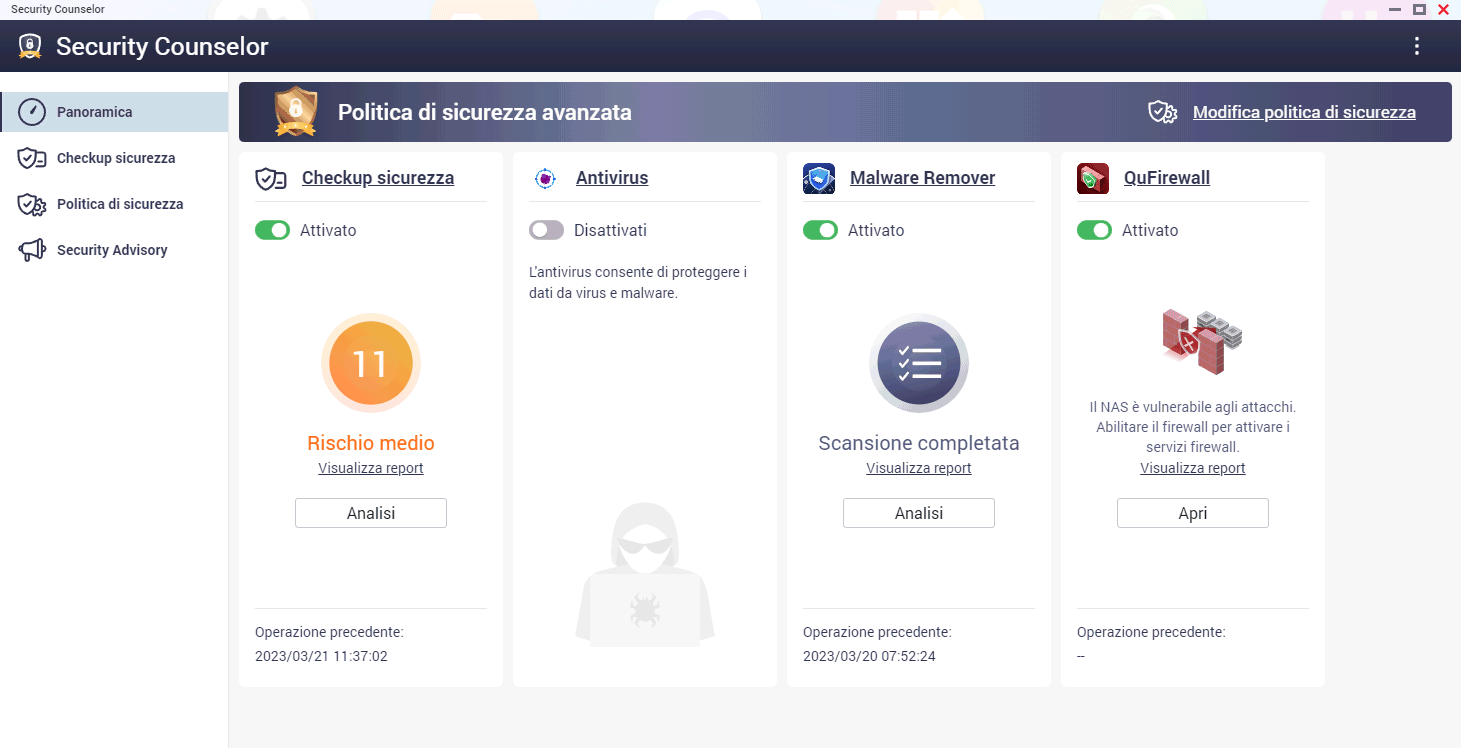Click the date 2023/03/20 07:52:24
1461x748 pixels.
click(869, 656)
